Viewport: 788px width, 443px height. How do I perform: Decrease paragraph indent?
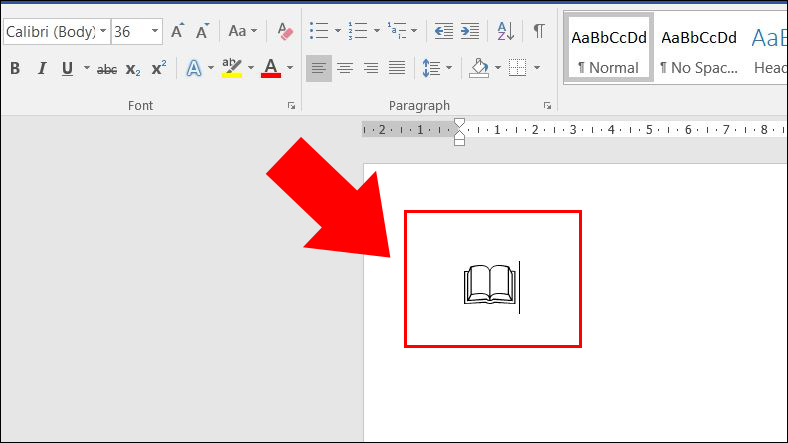(x=443, y=32)
